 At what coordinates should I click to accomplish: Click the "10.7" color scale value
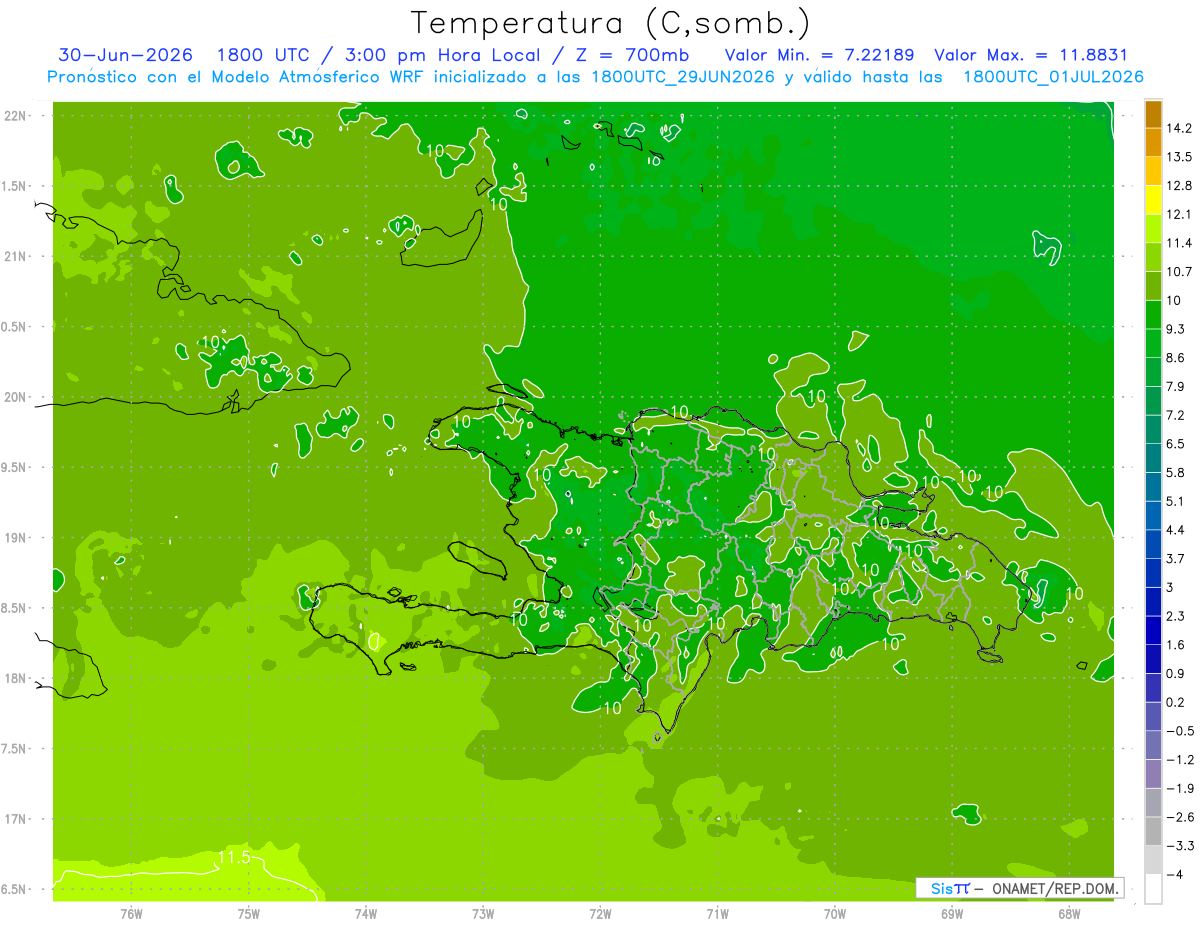tap(1178, 272)
